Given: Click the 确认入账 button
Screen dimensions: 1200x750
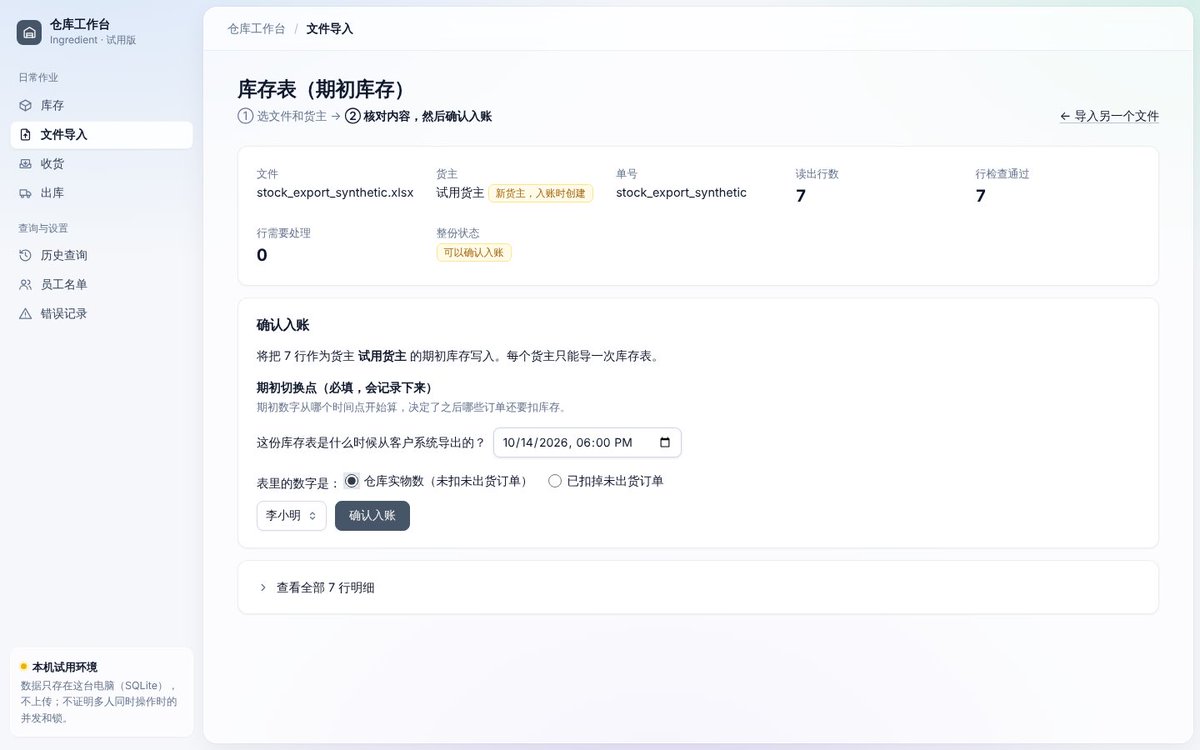Looking at the screenshot, I should 372,515.
